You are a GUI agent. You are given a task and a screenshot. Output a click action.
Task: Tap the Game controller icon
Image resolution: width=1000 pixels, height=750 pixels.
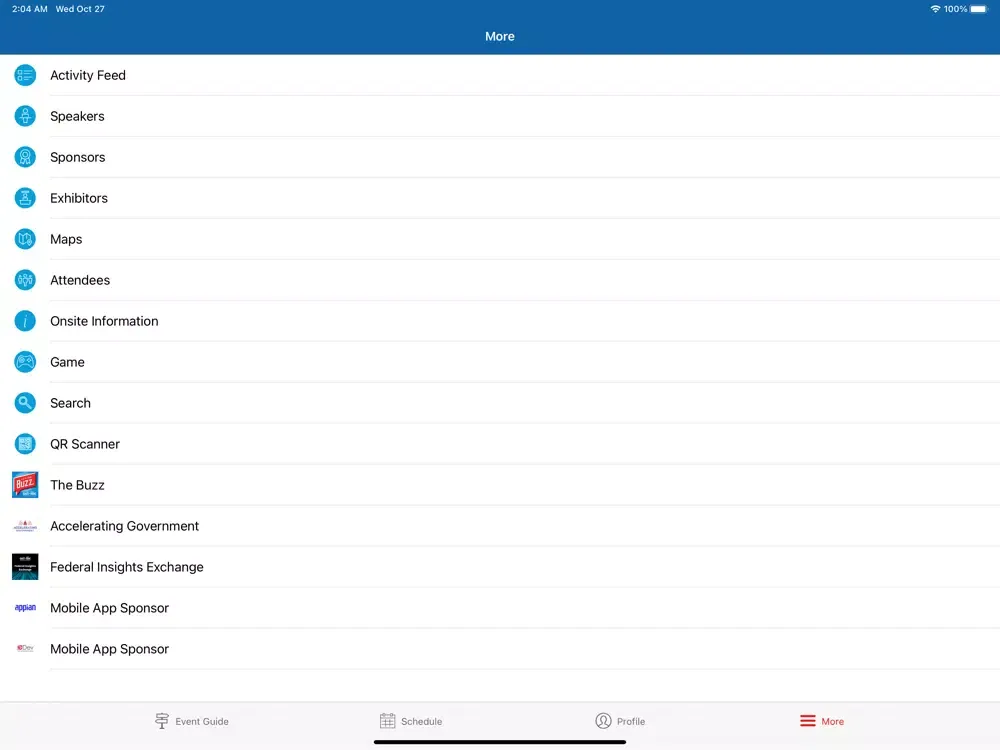point(25,362)
